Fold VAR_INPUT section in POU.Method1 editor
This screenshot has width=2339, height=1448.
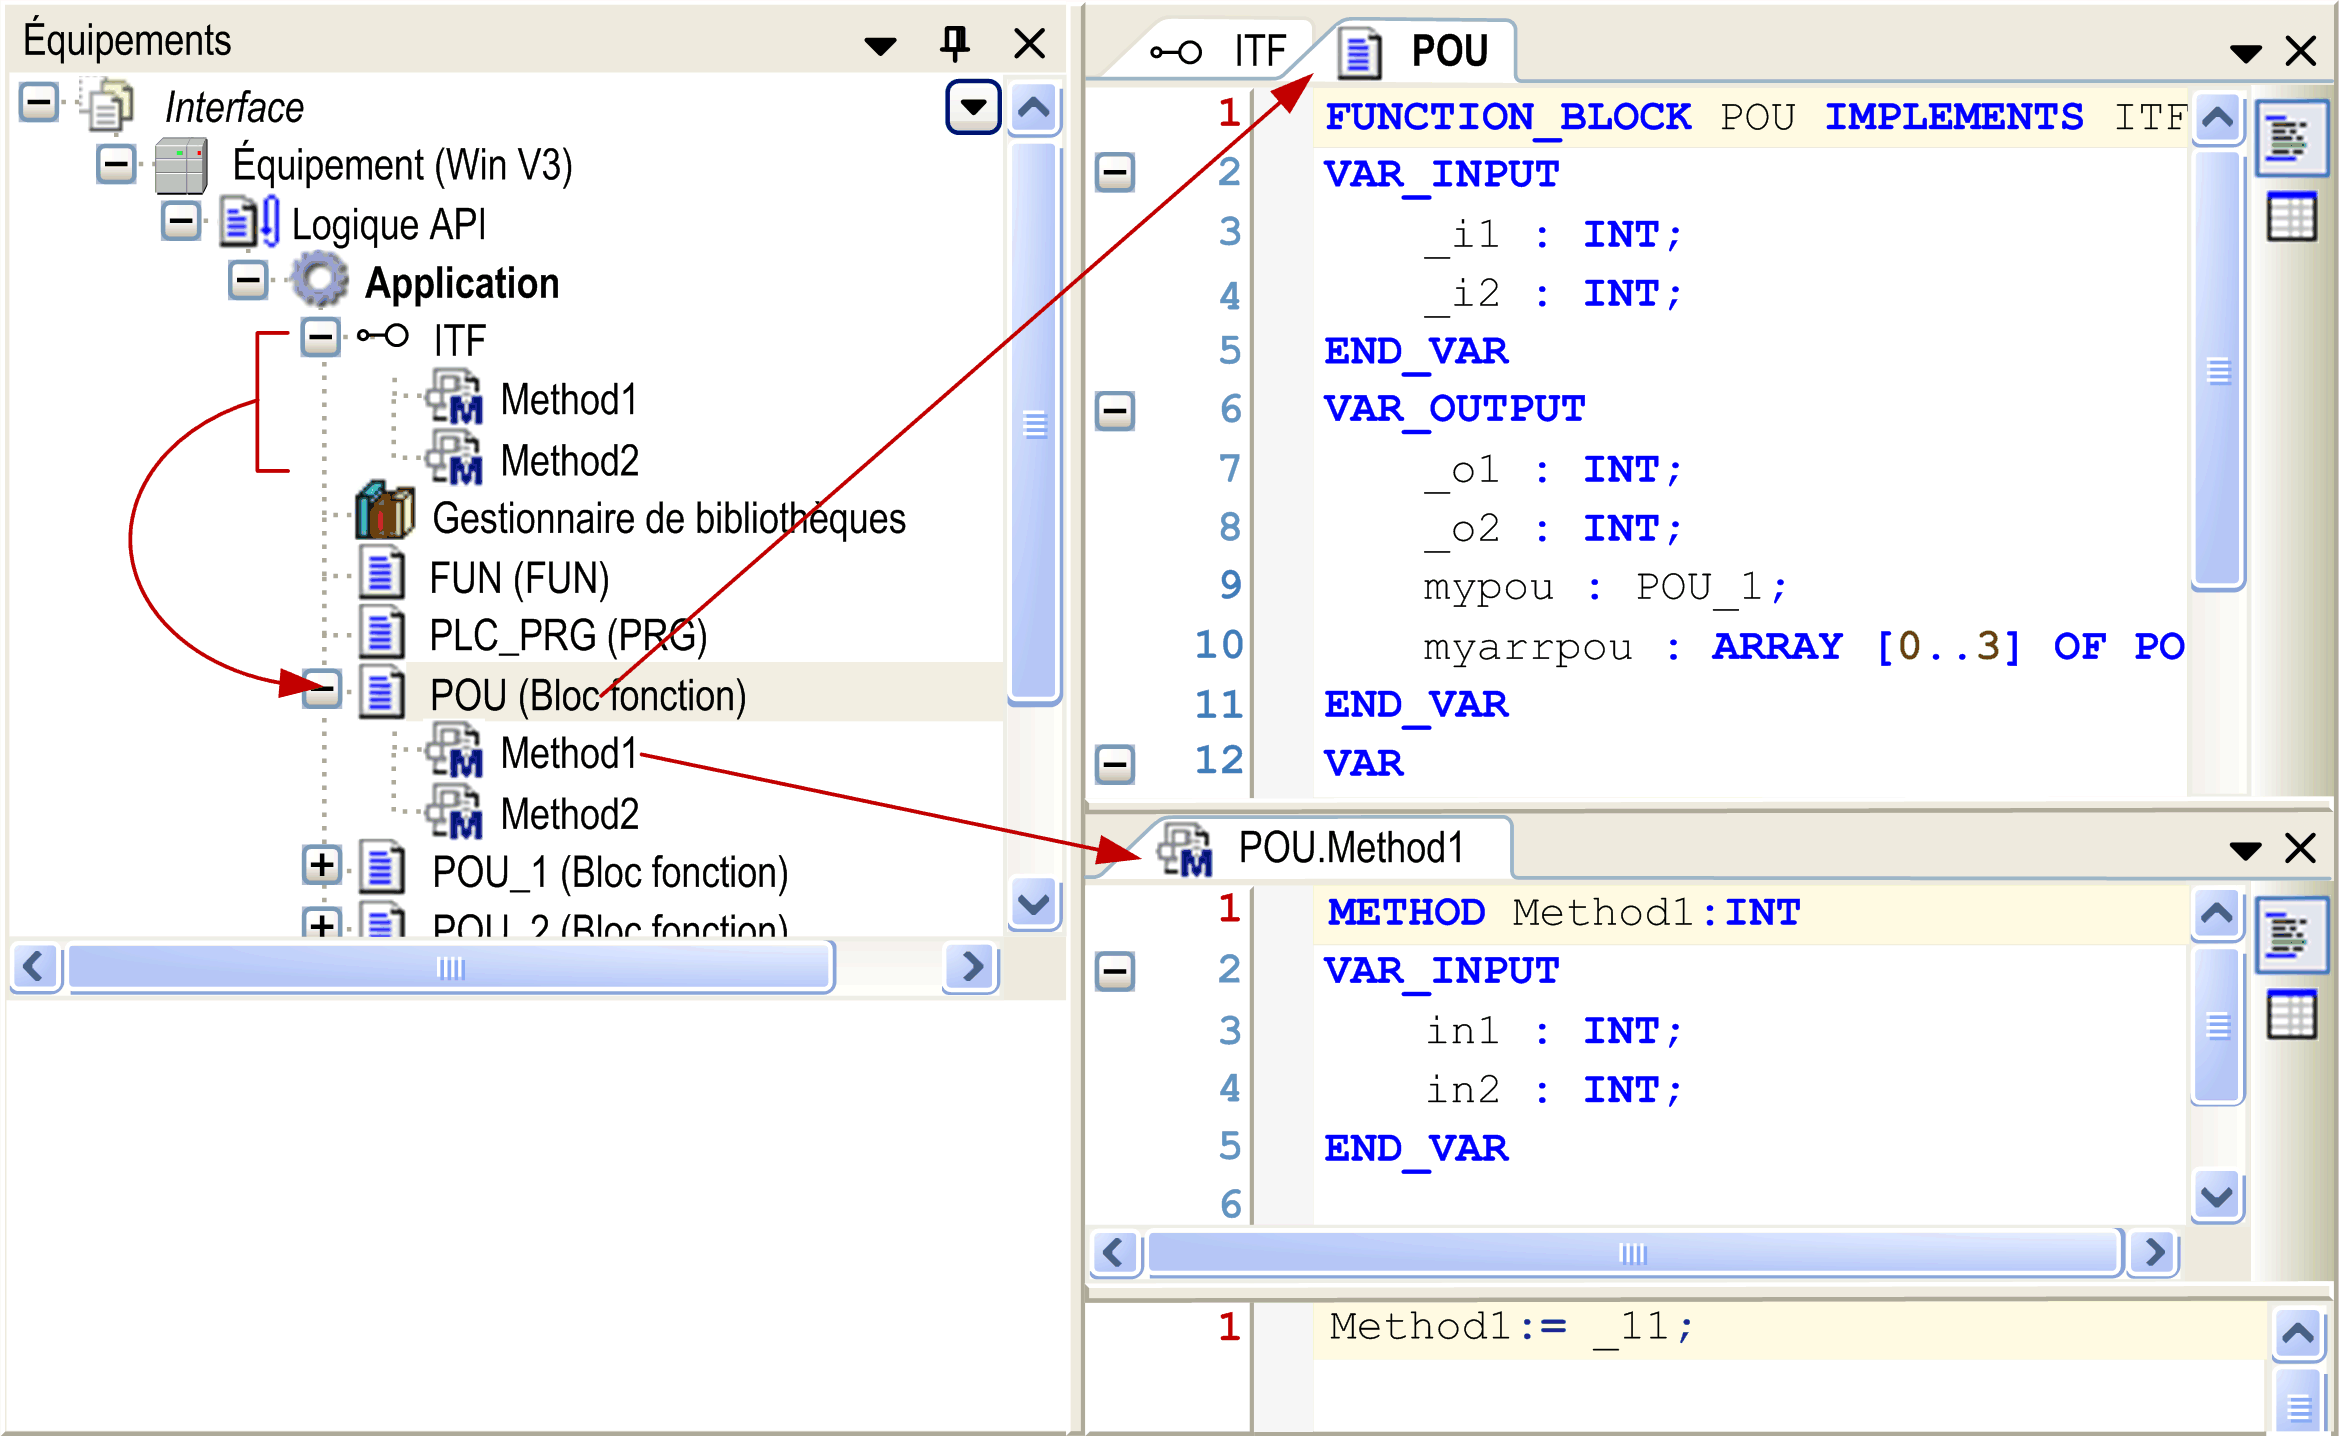(x=1114, y=971)
